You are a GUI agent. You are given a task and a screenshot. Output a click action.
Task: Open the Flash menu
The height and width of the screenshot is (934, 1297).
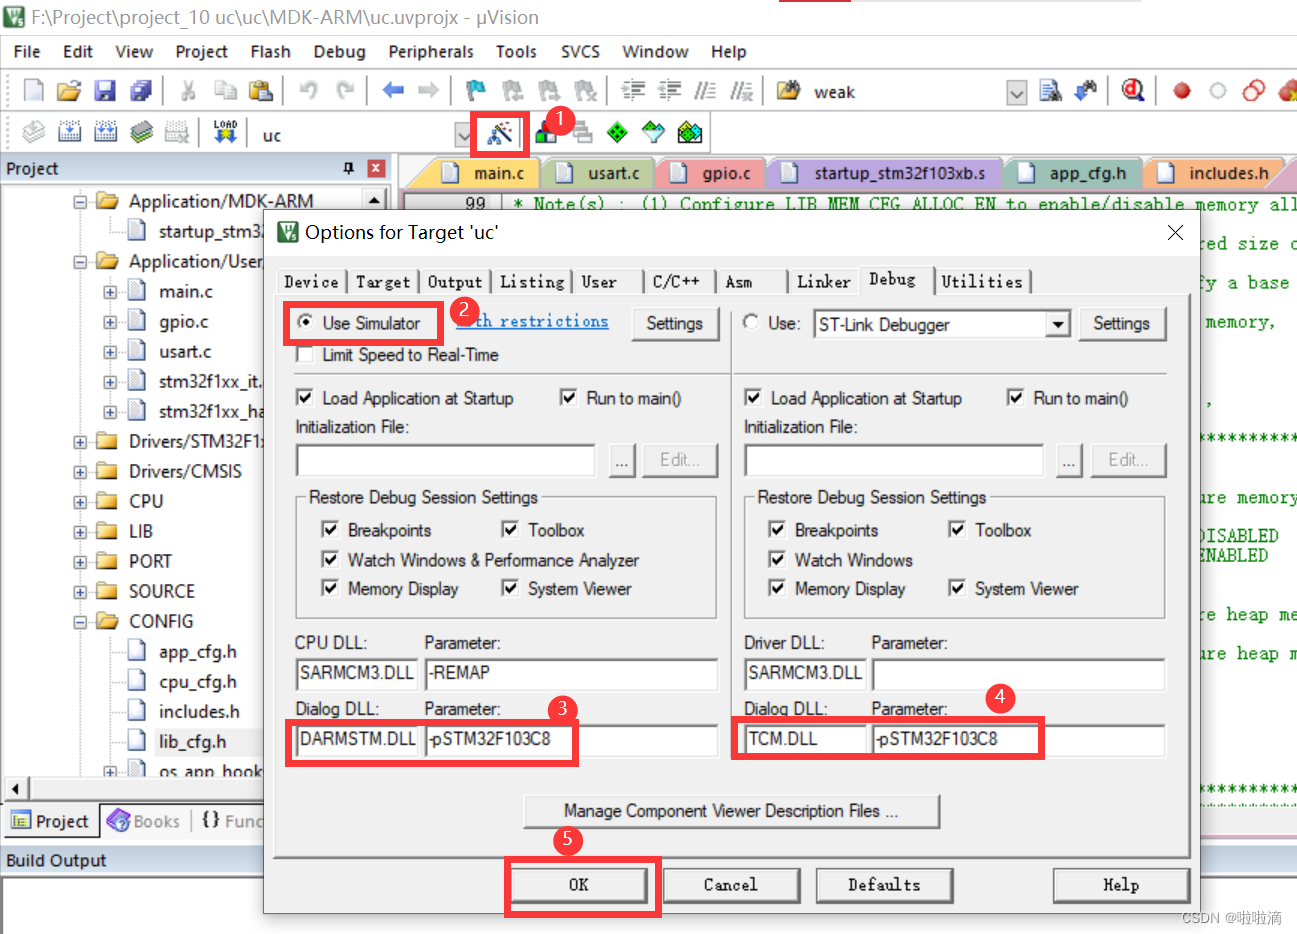[x=270, y=52]
